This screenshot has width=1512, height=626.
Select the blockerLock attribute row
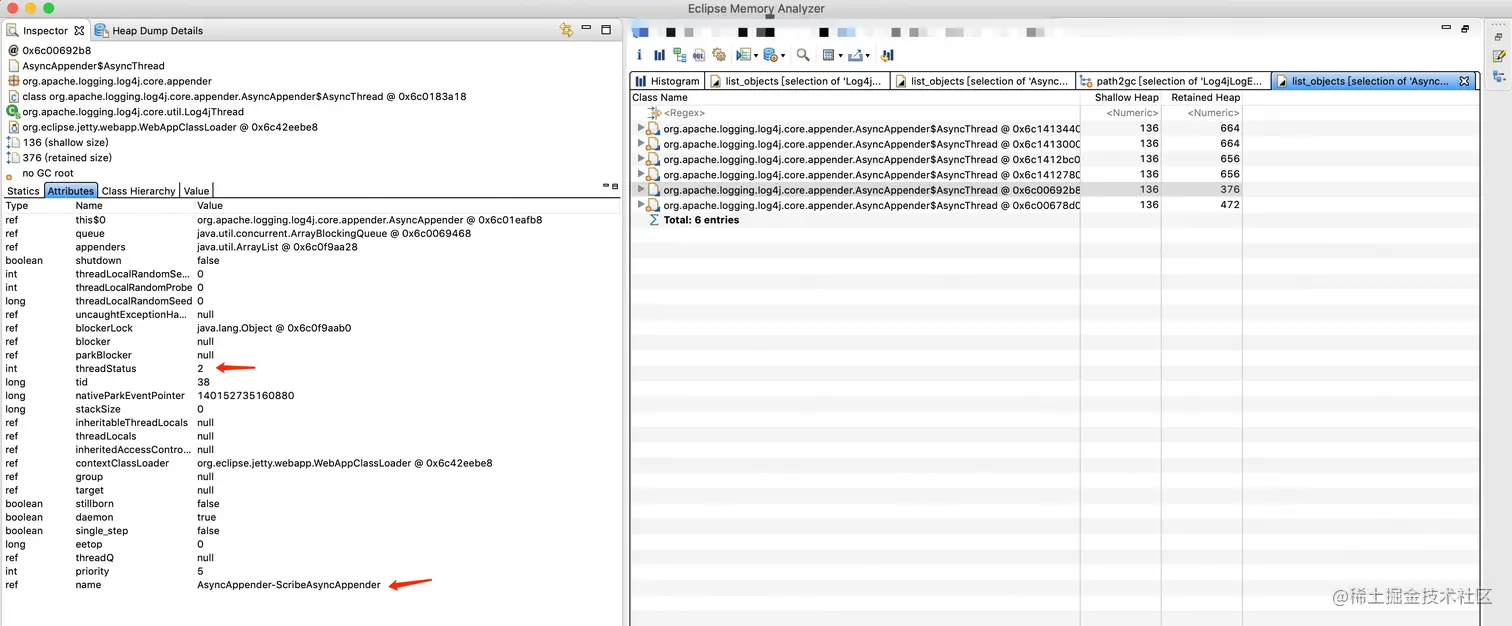coord(310,328)
